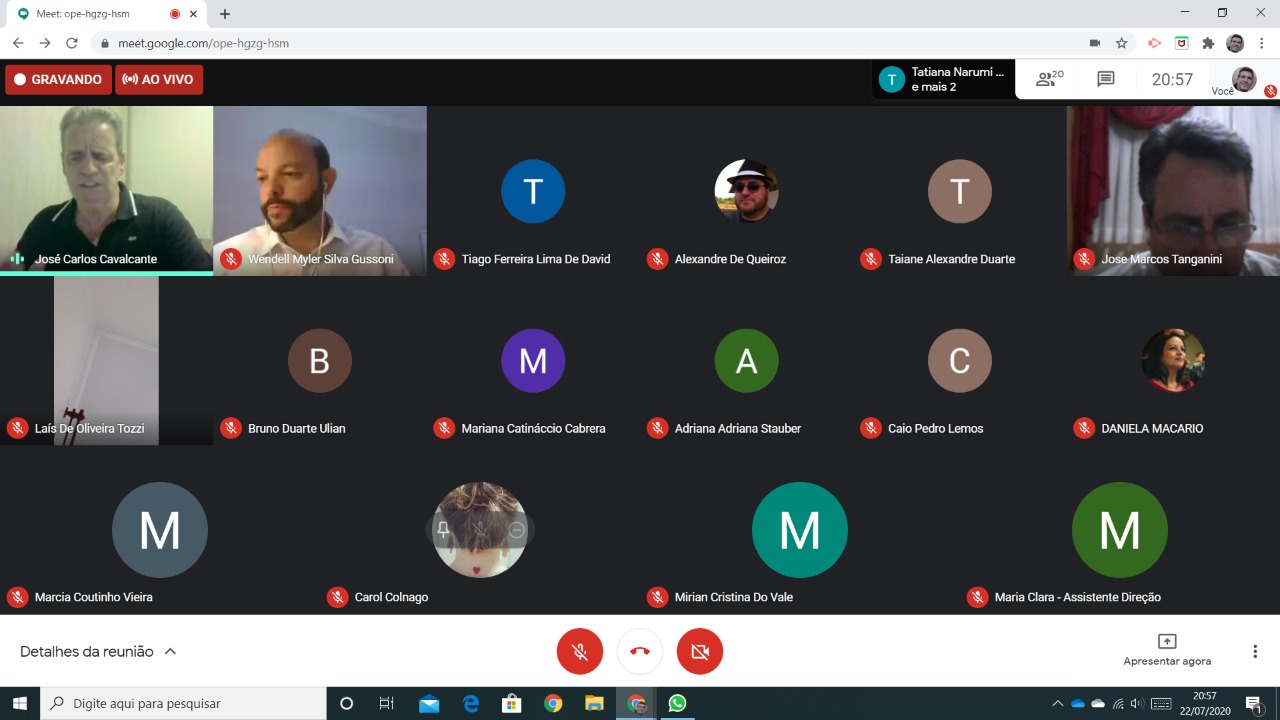Open WhatsApp from the taskbar

(677, 703)
